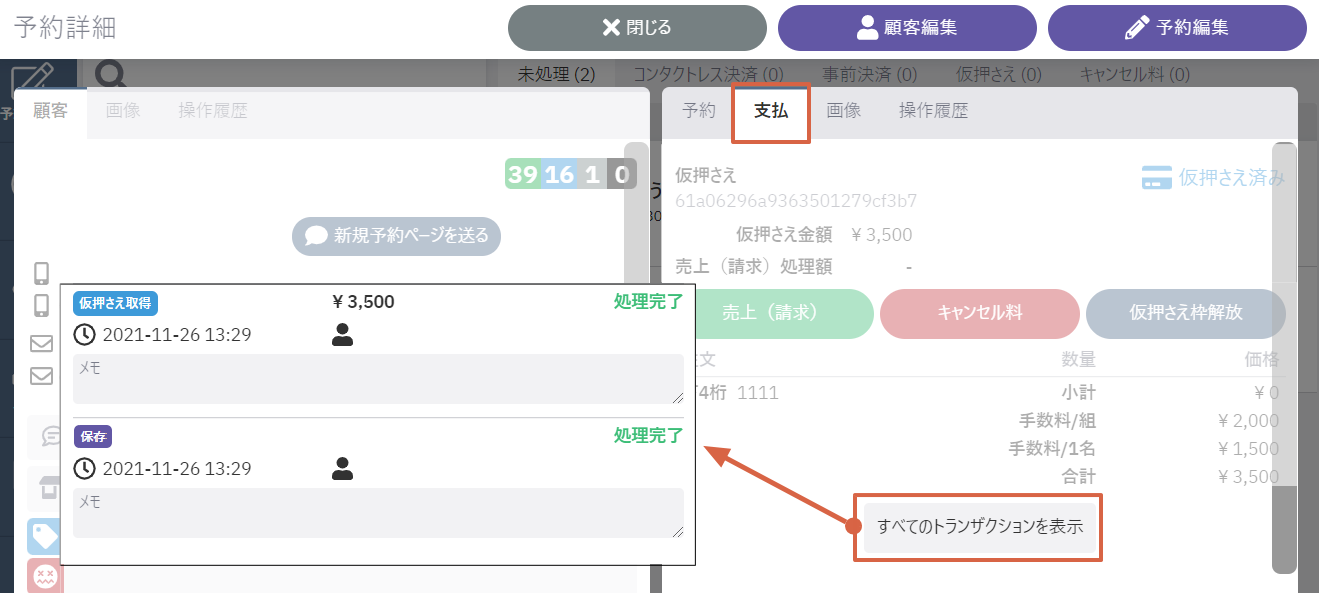Open the customer 操作履歴 tab
Screen dimensions: 1319x594
(x=213, y=111)
